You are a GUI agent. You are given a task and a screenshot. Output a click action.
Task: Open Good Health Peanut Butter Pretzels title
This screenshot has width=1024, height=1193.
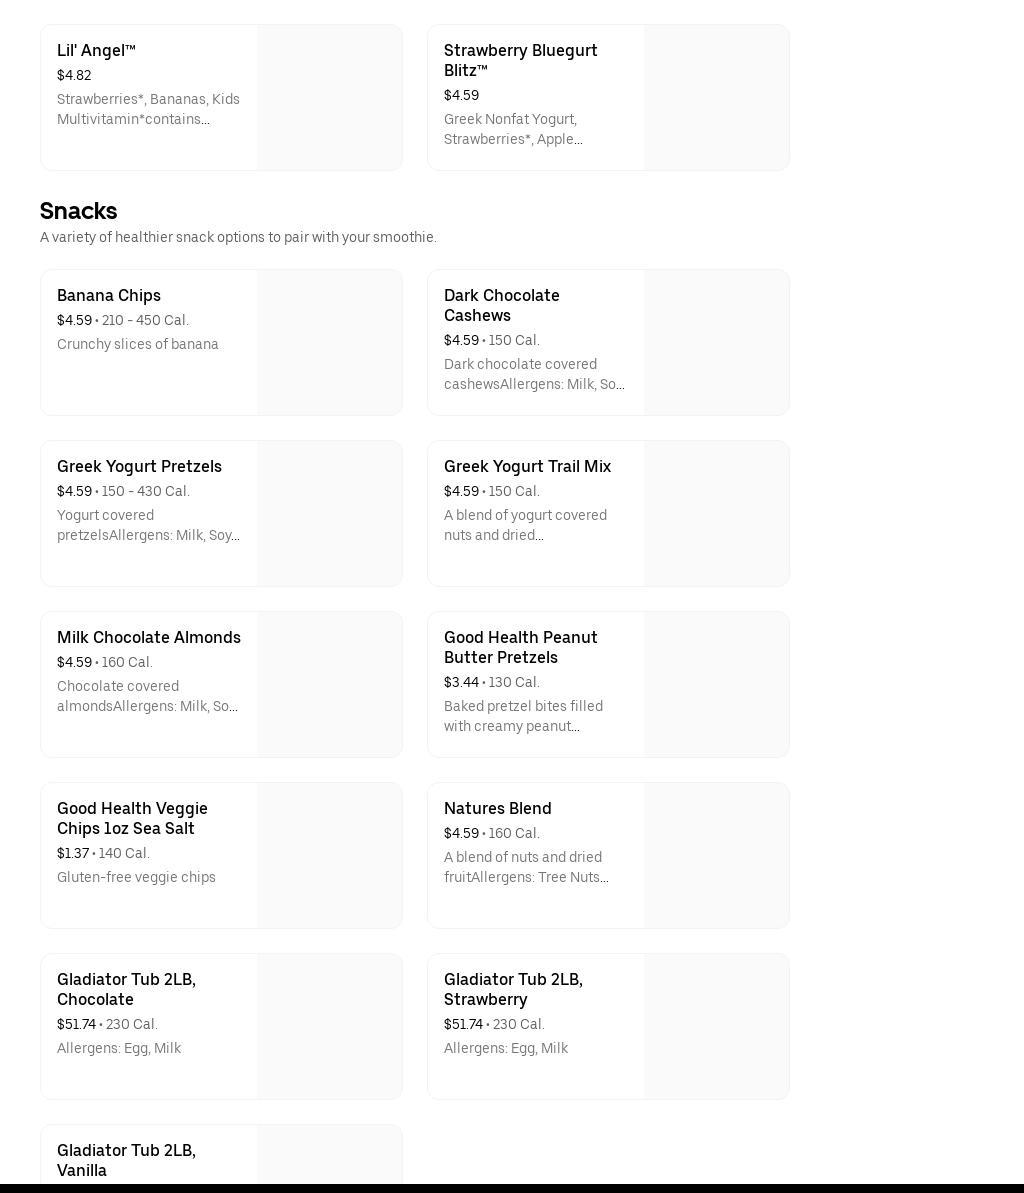click(x=520, y=647)
